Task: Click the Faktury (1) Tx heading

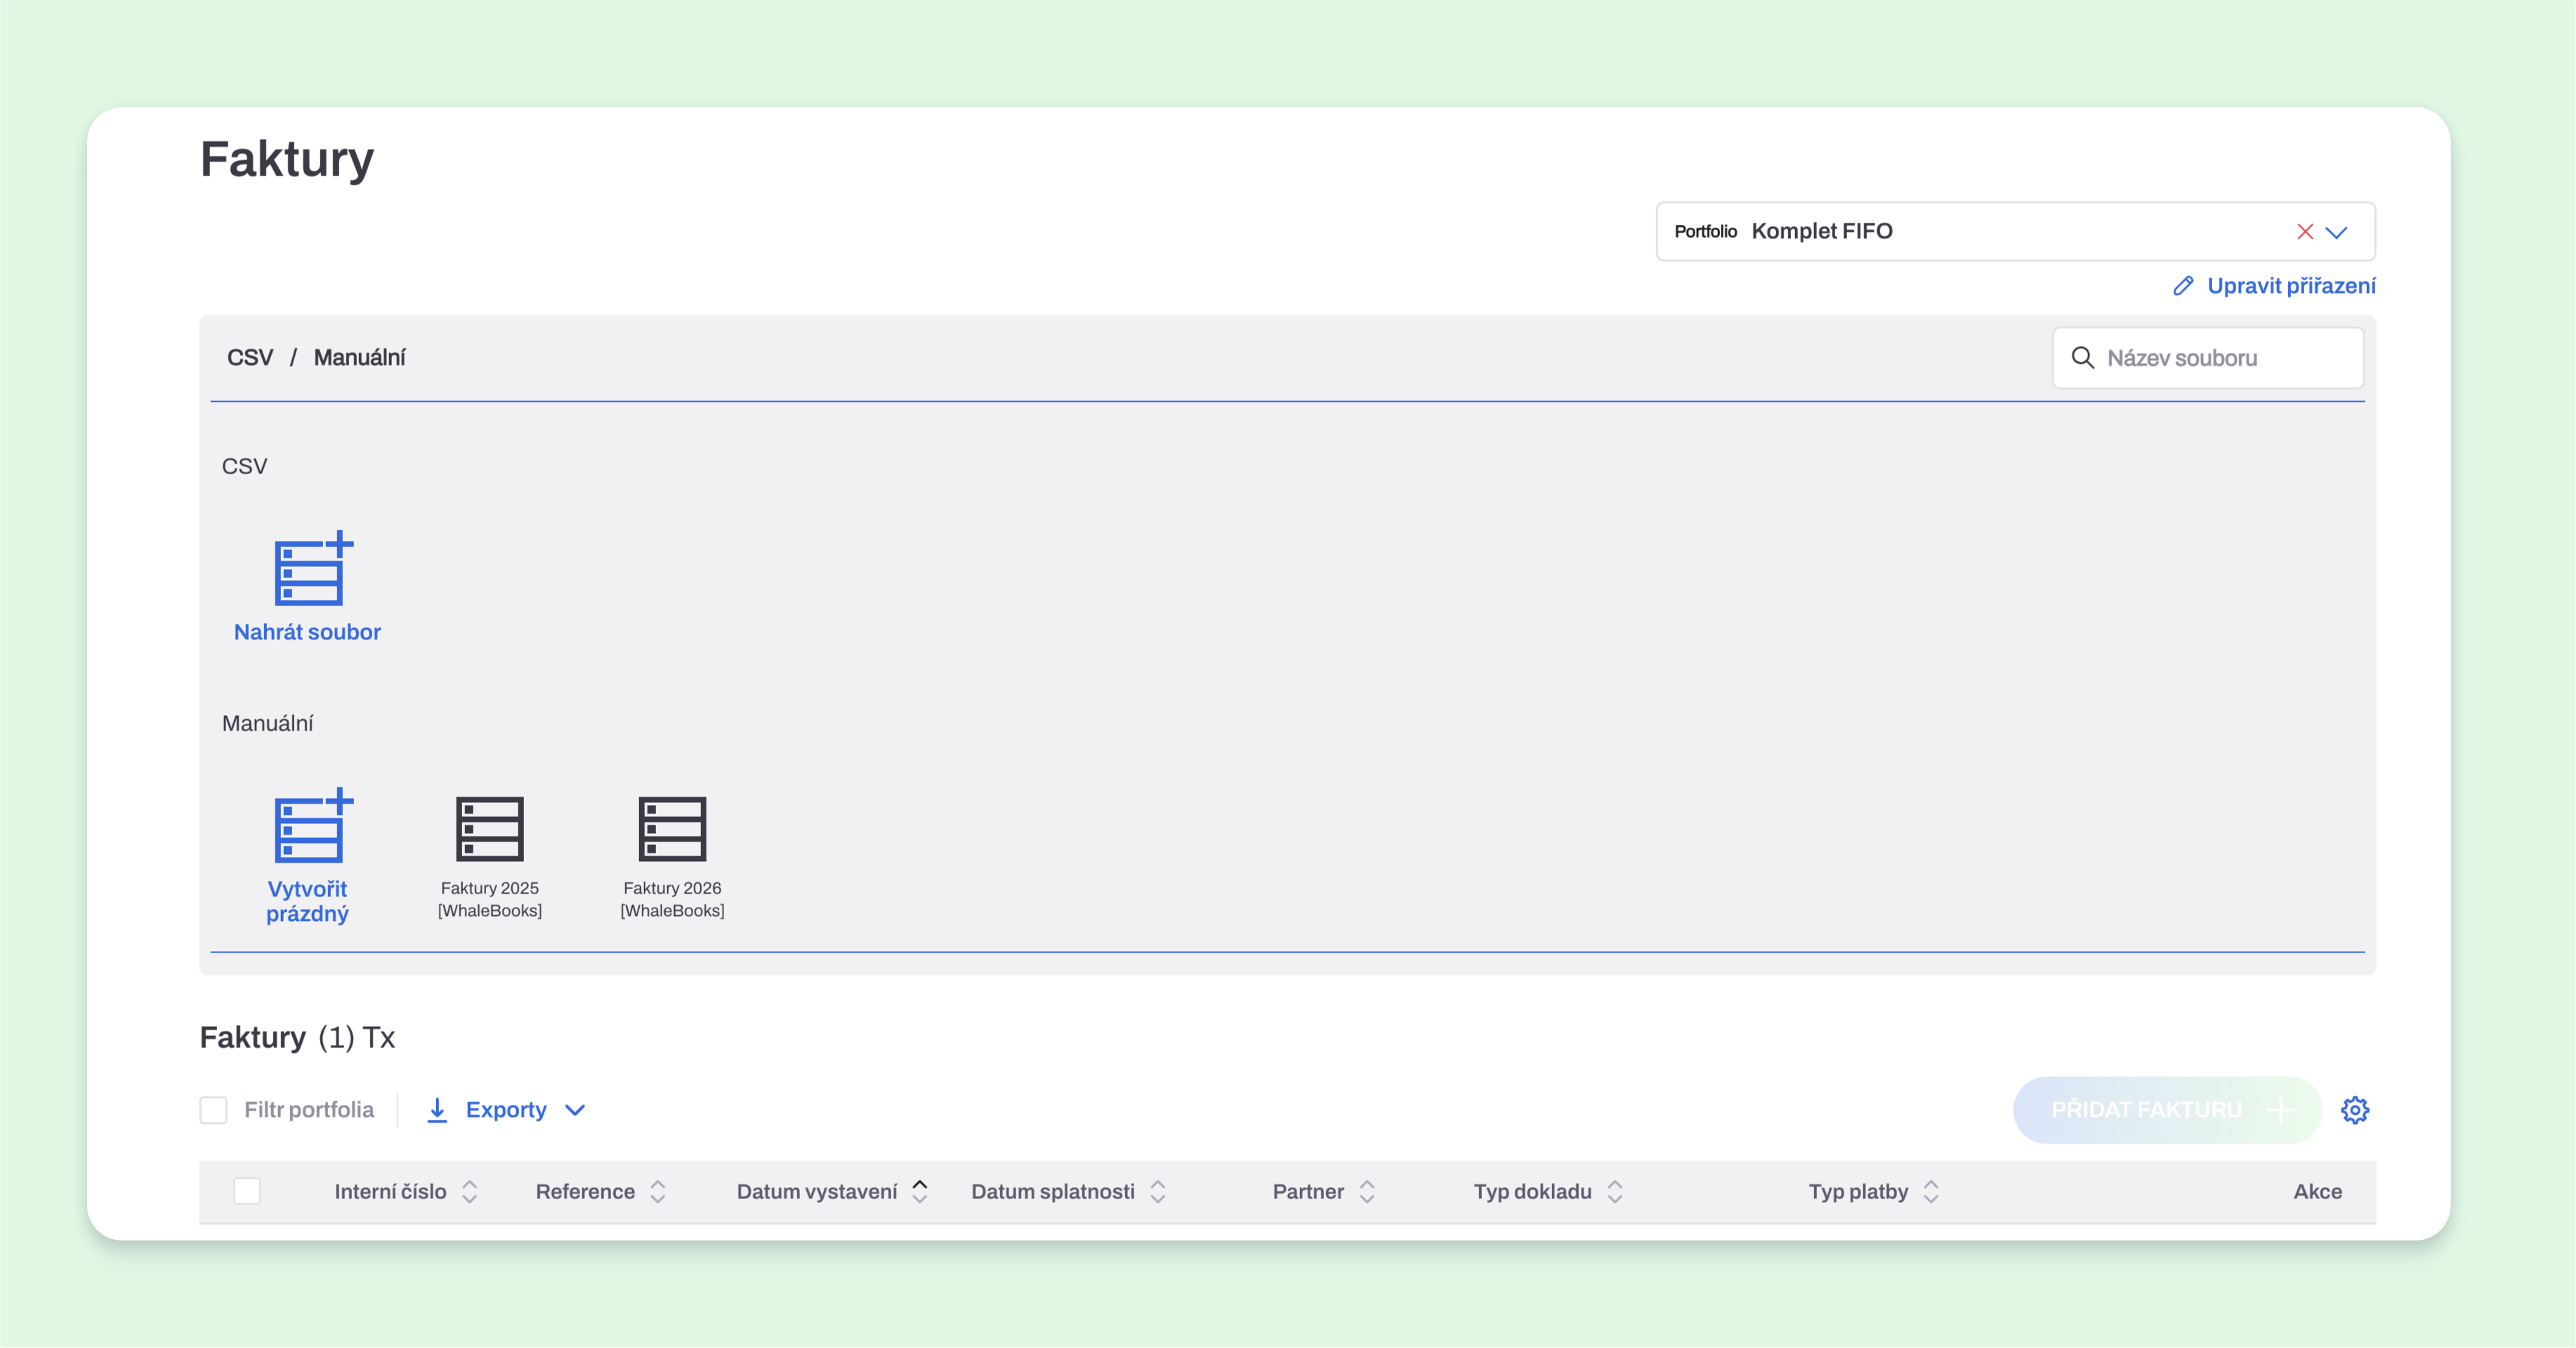Action: [x=297, y=1037]
